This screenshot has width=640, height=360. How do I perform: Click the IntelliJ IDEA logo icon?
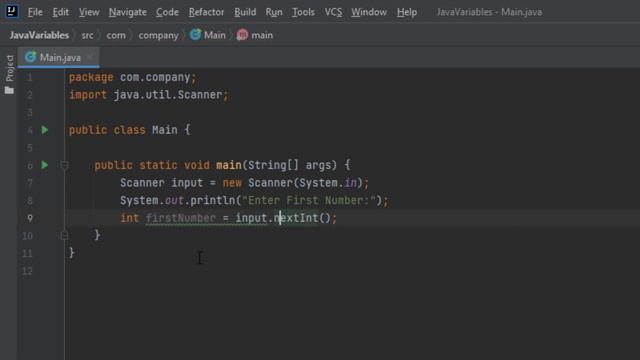click(x=11, y=11)
